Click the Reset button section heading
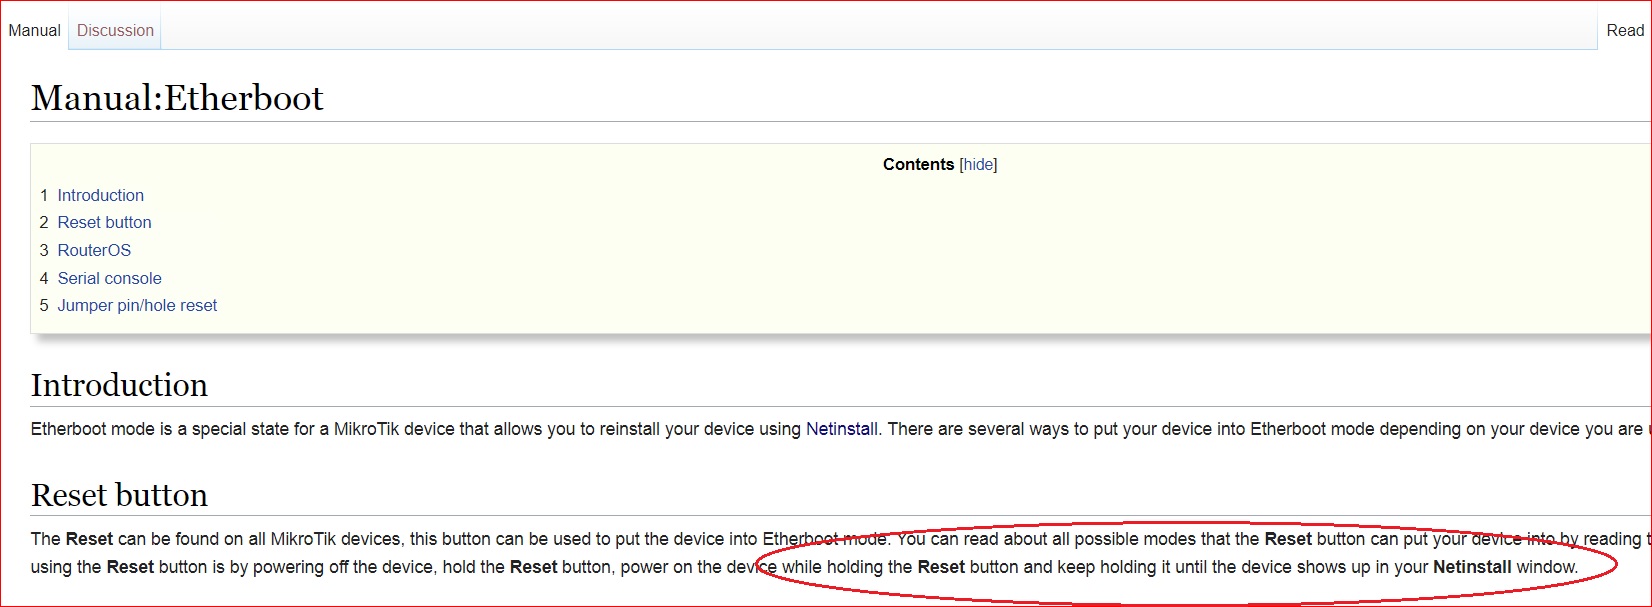The image size is (1652, 607). (119, 495)
